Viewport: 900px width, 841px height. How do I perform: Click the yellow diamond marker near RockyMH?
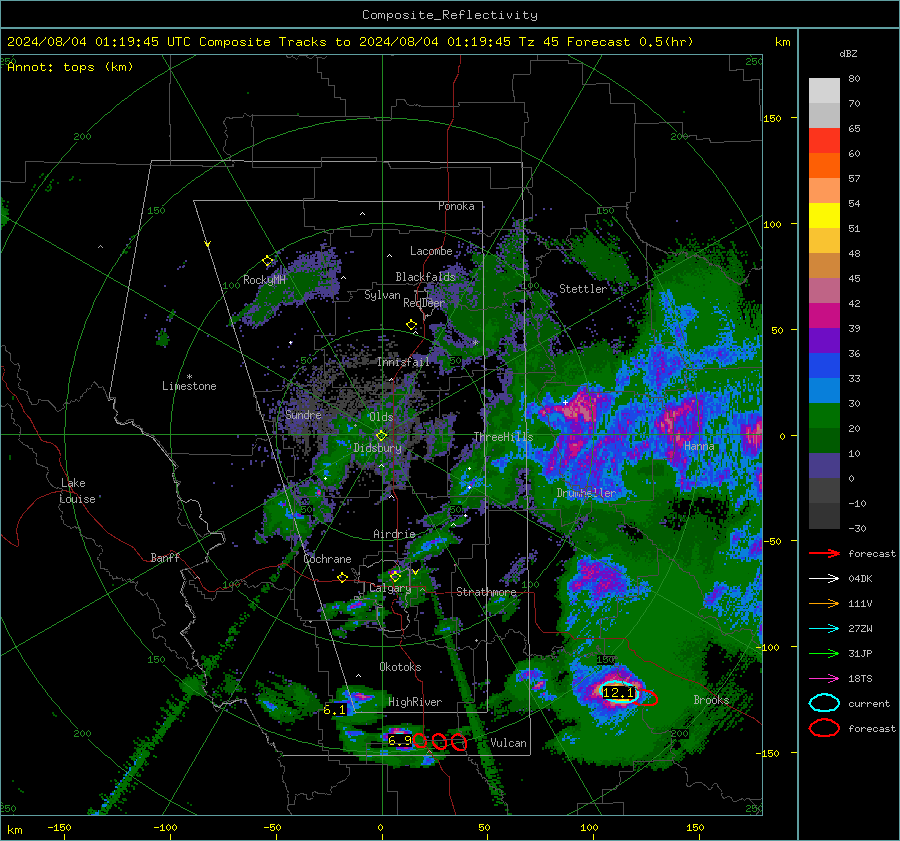pyautogui.click(x=267, y=261)
